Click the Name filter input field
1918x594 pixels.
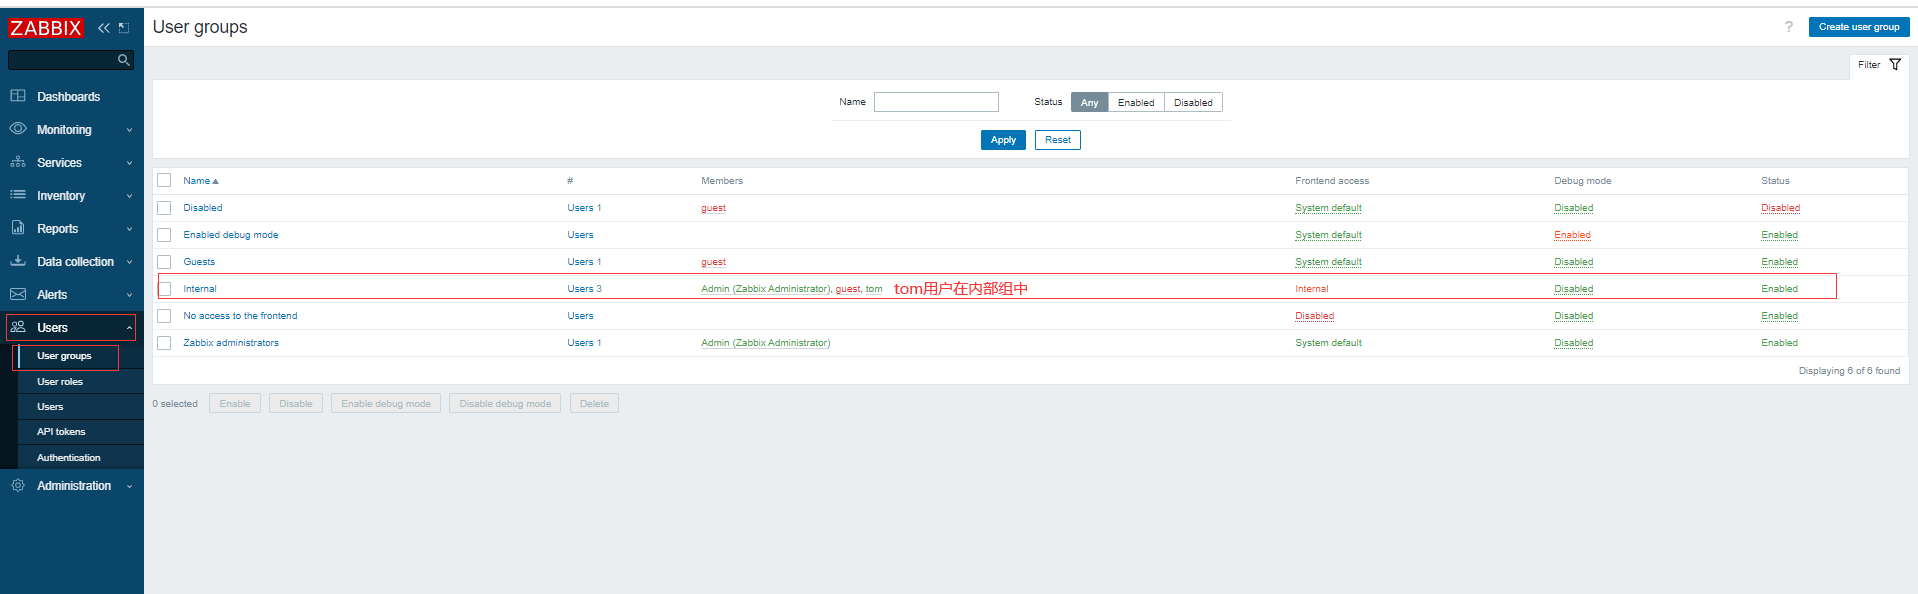tap(936, 102)
